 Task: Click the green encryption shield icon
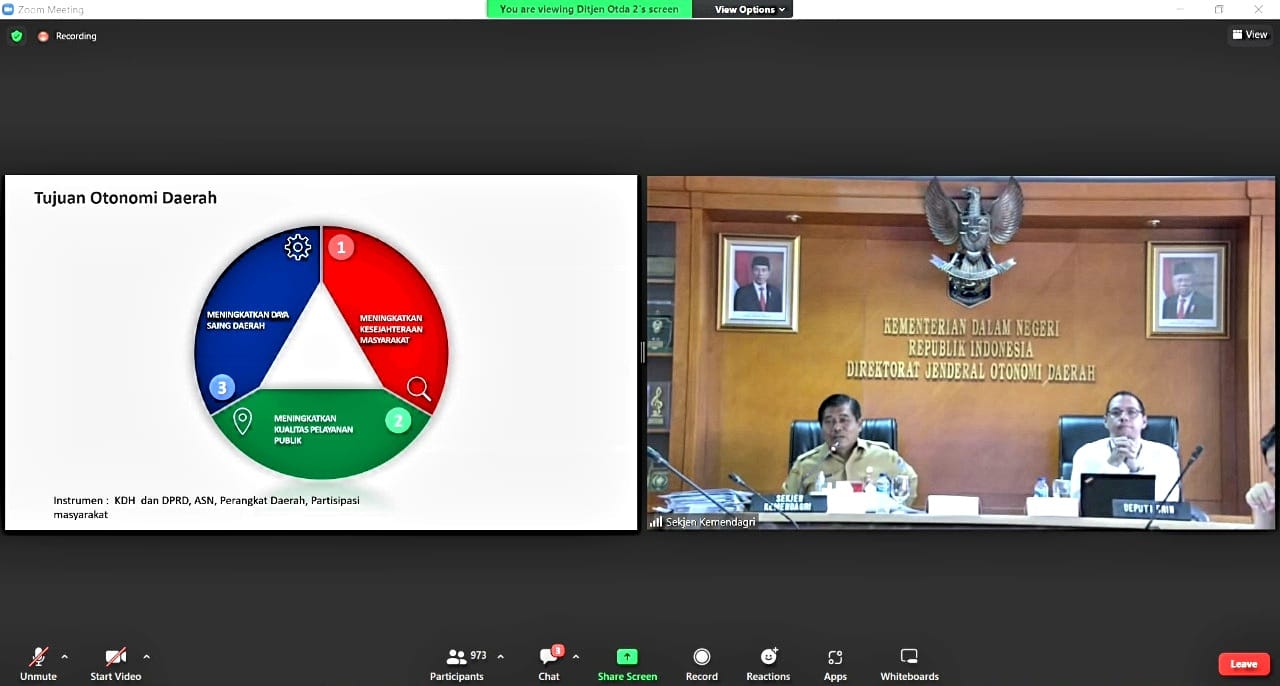click(x=17, y=36)
